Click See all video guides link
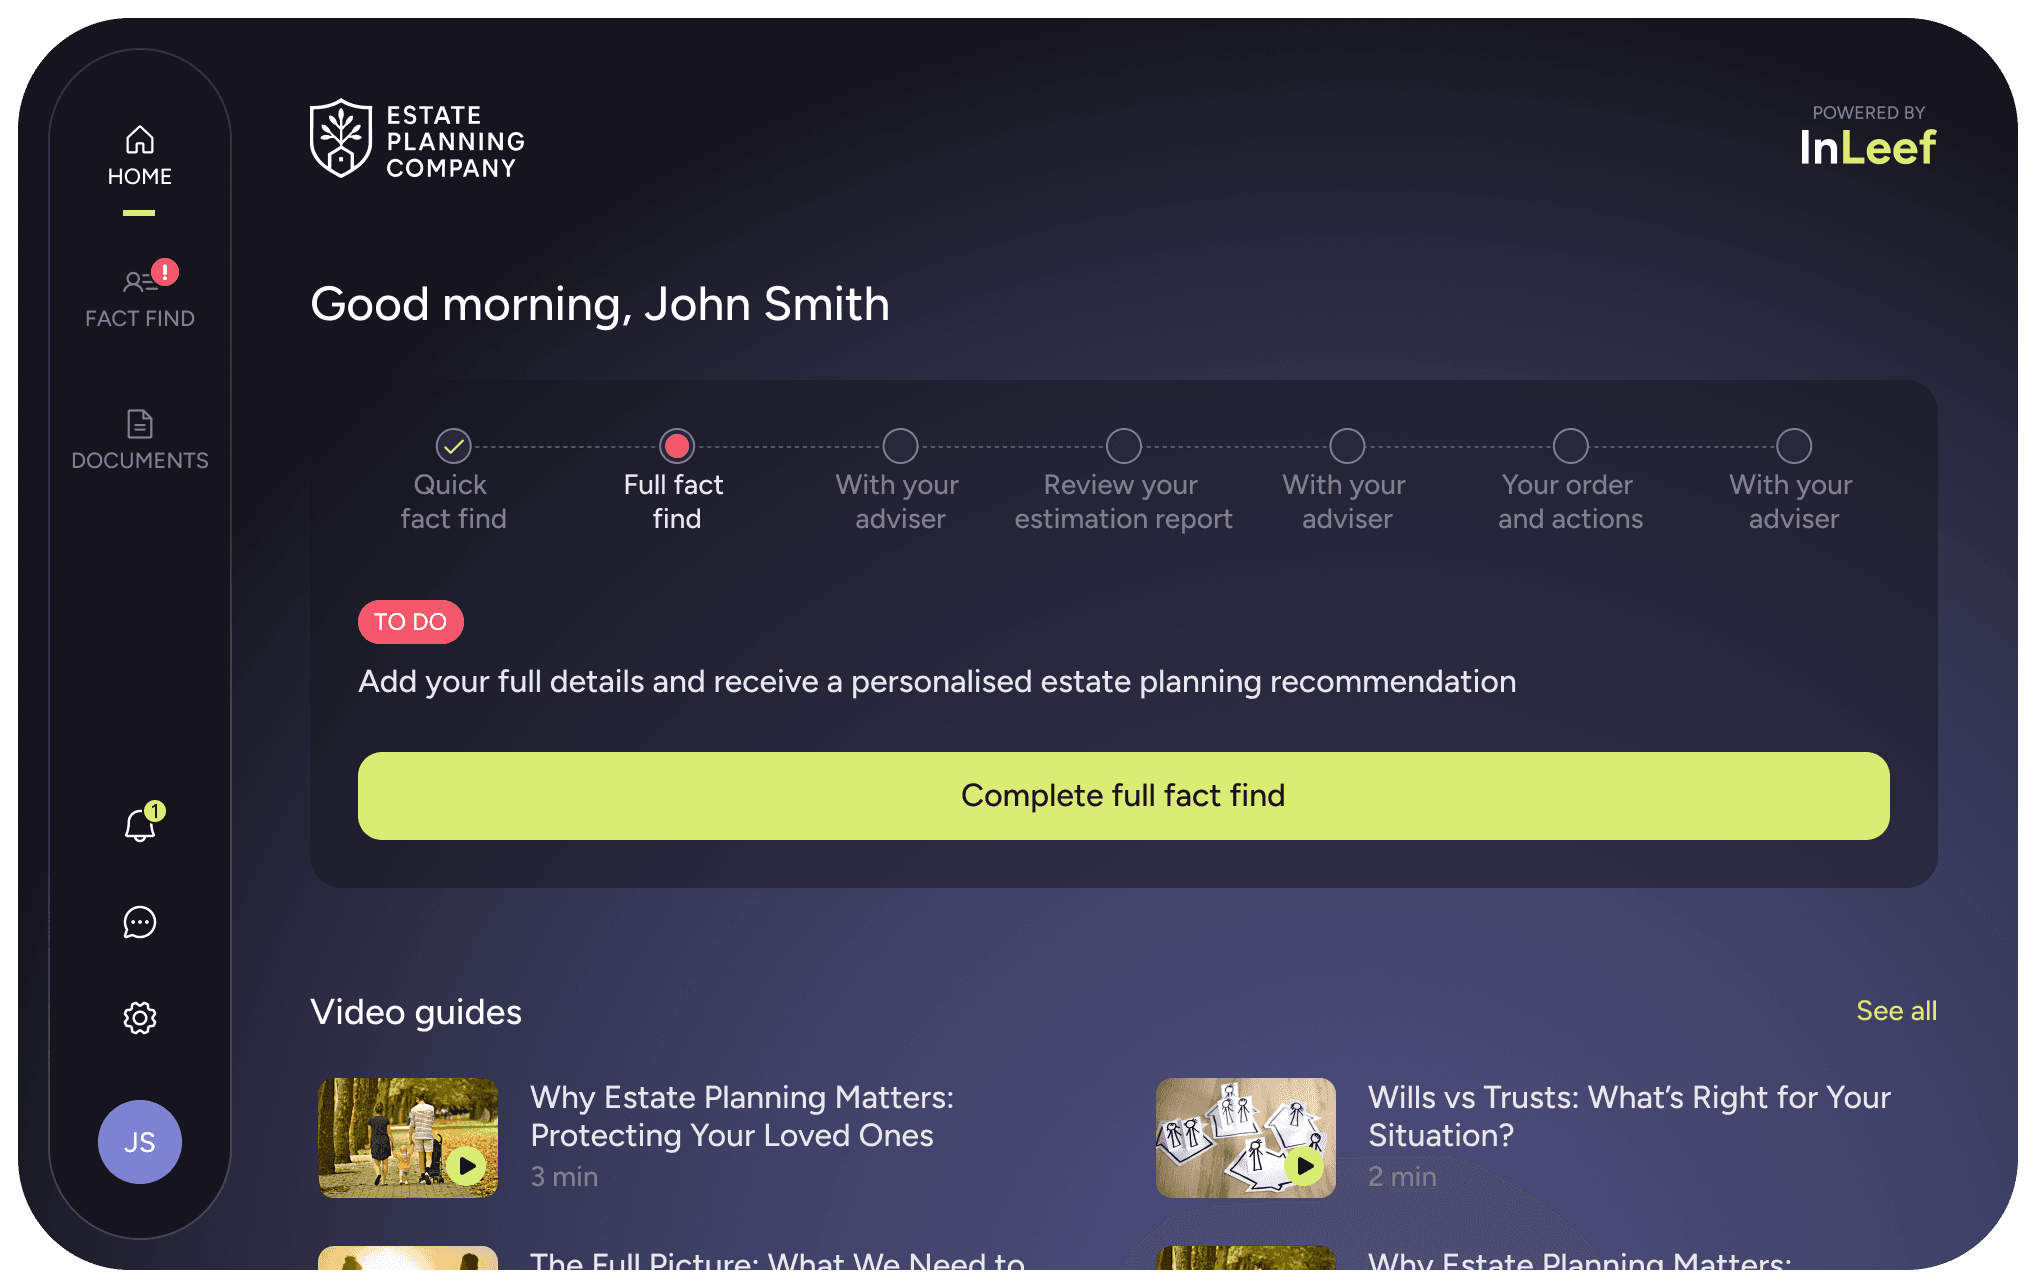This screenshot has height=1288, width=2036. [1896, 1011]
